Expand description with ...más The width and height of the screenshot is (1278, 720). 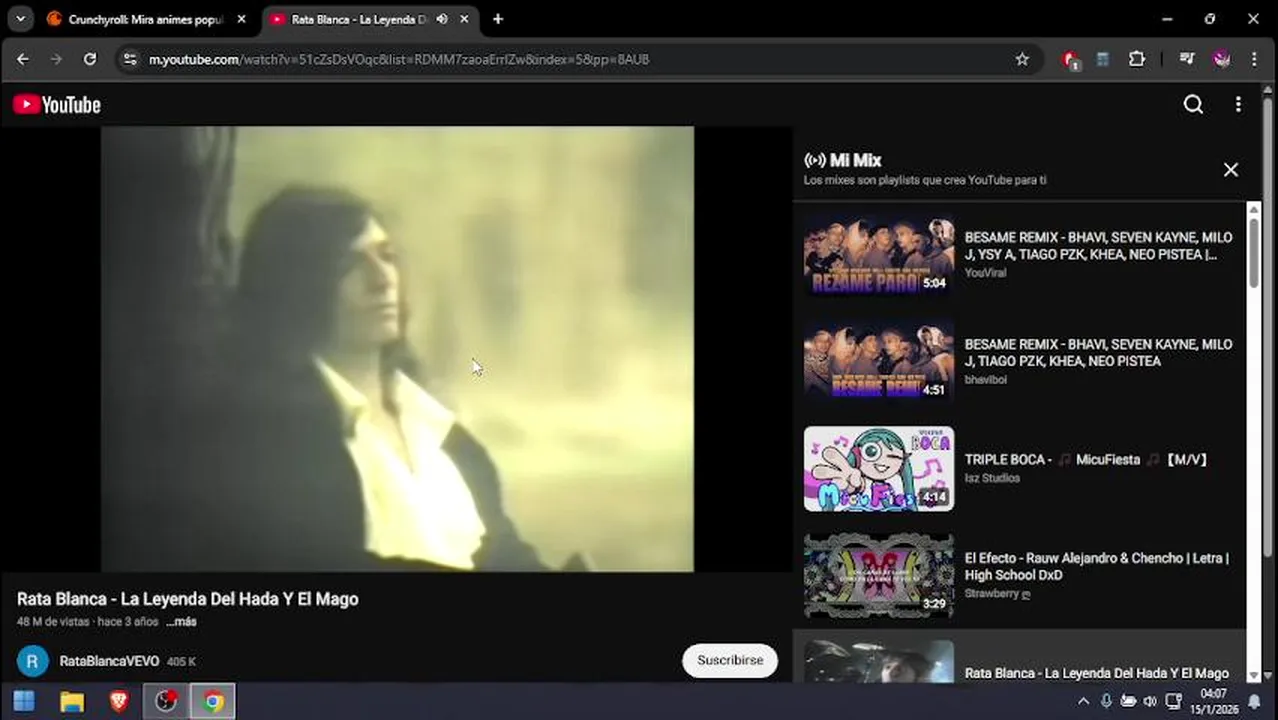[181, 622]
